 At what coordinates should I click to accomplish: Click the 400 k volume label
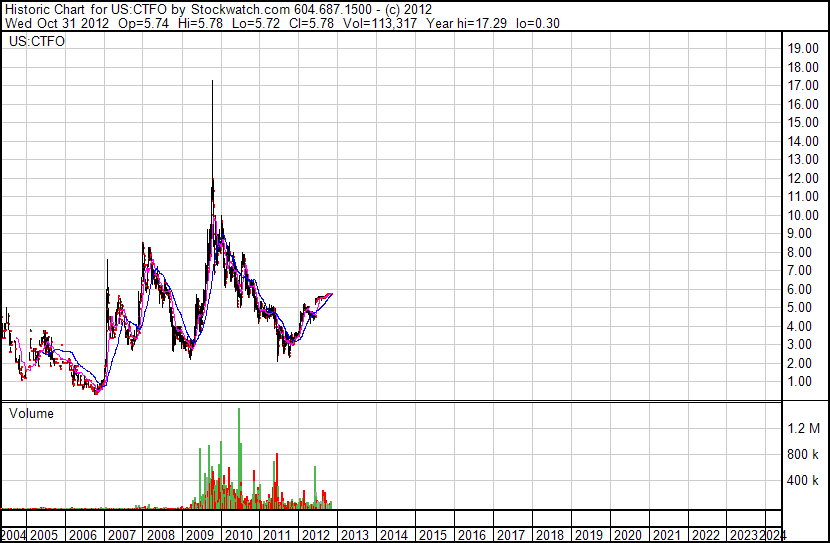[x=803, y=481]
